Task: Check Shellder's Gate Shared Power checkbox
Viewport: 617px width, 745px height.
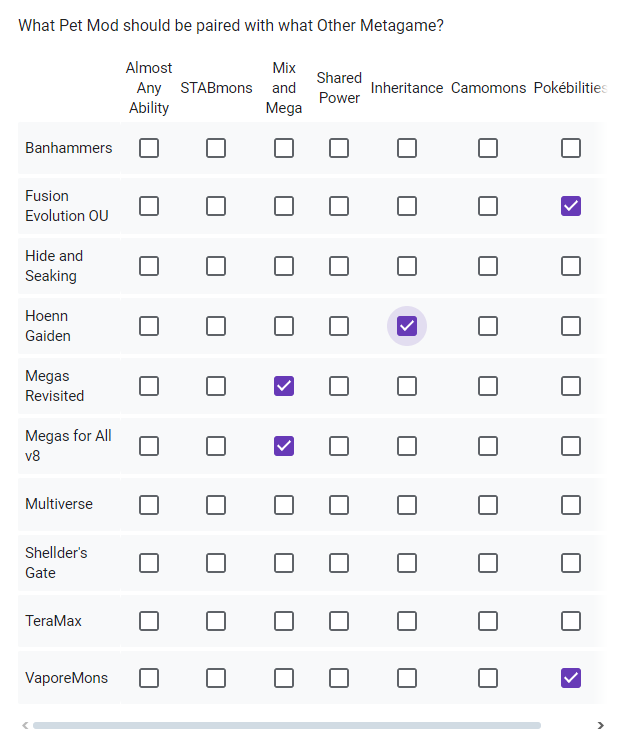Action: click(x=339, y=563)
